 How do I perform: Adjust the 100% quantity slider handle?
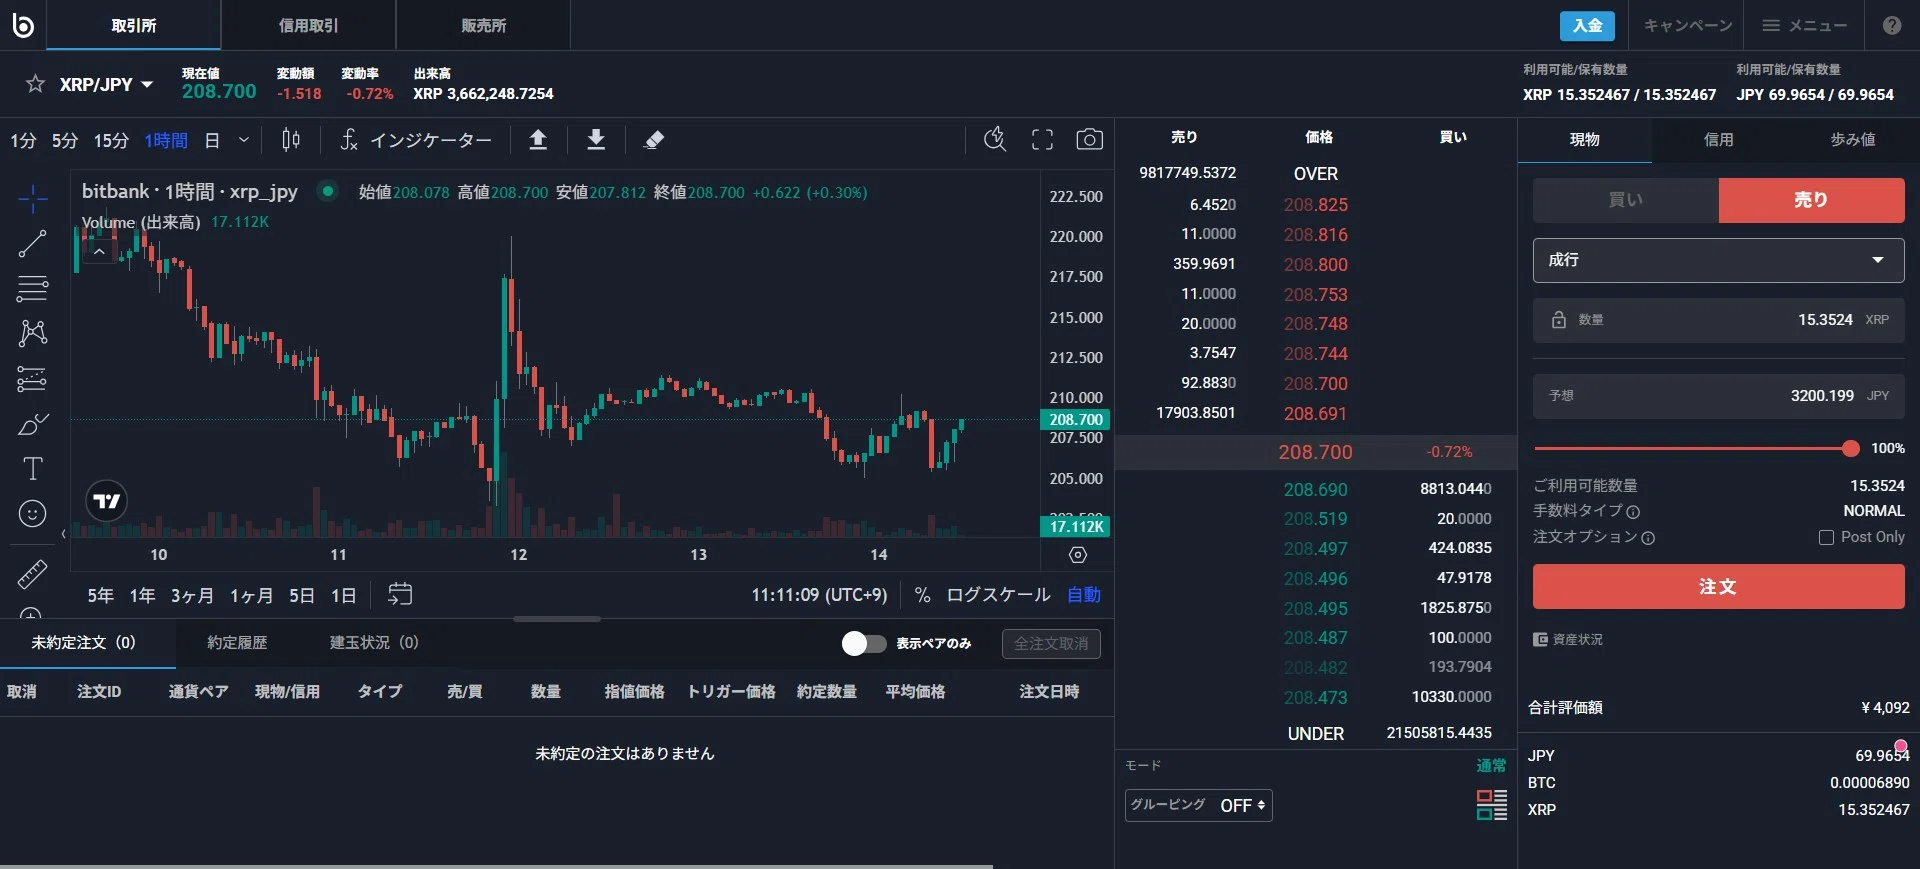[1850, 449]
